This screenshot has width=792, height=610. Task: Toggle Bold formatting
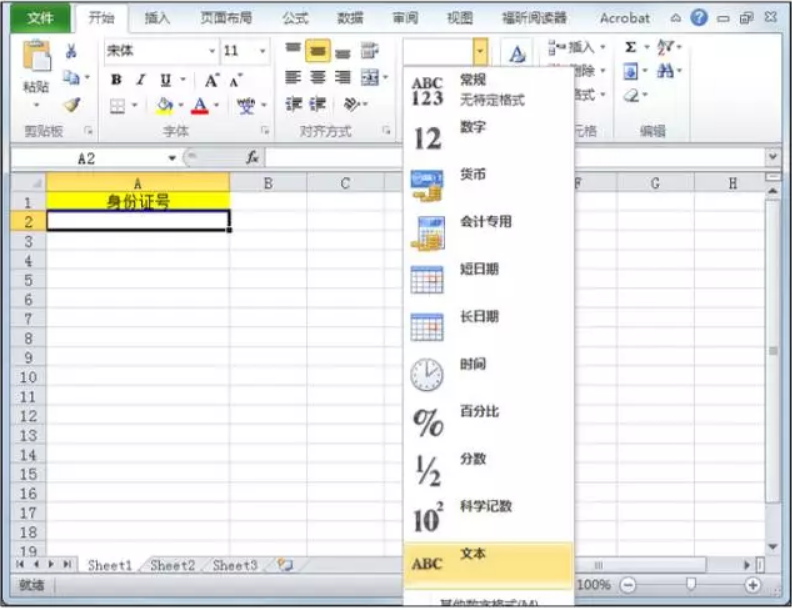coord(116,79)
